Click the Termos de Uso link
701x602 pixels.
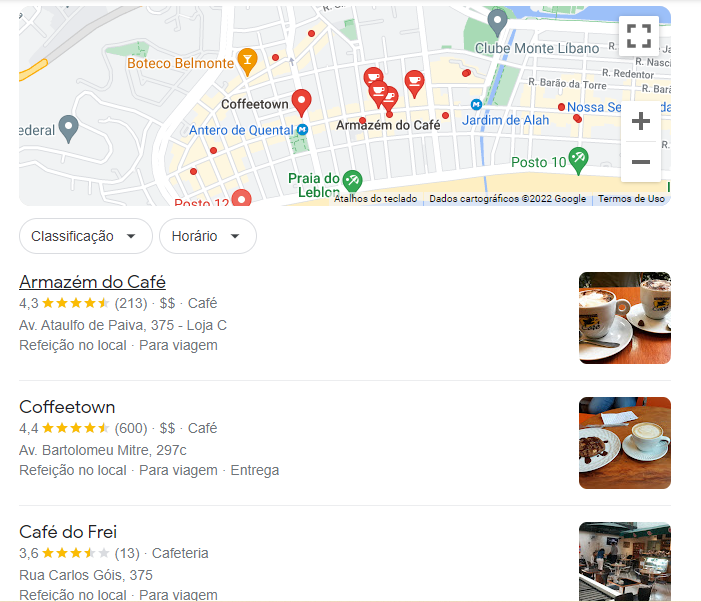pos(631,198)
